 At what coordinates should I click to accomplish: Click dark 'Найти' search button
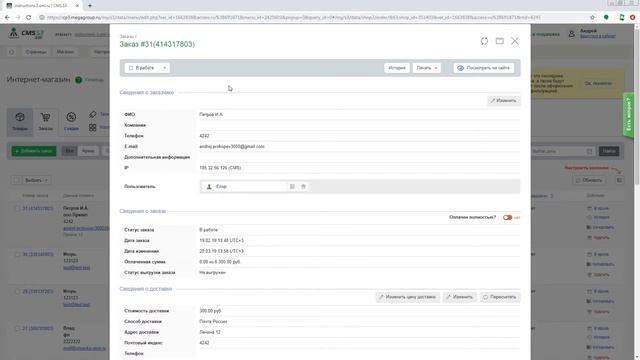point(609,151)
